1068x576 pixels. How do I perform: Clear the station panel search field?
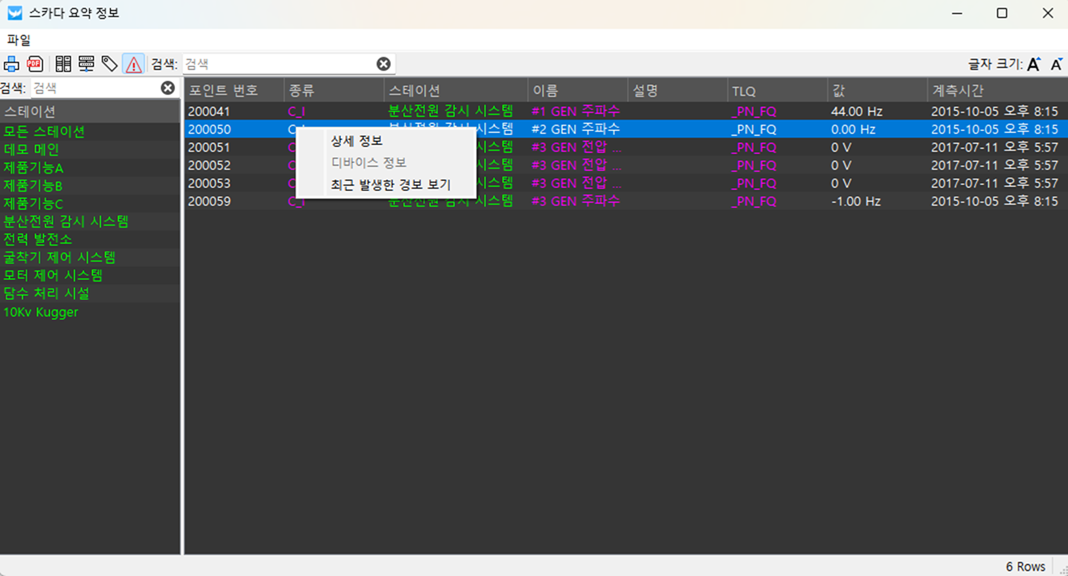168,88
